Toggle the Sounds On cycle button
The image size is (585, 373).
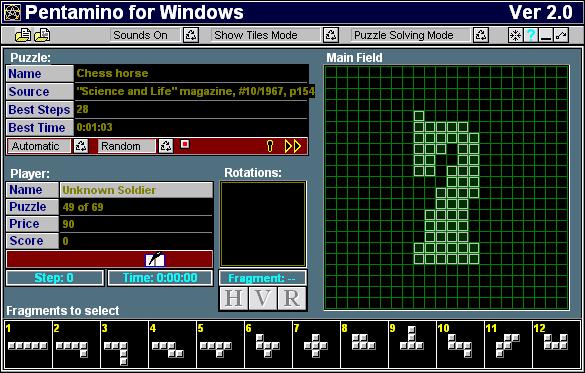click(x=191, y=35)
